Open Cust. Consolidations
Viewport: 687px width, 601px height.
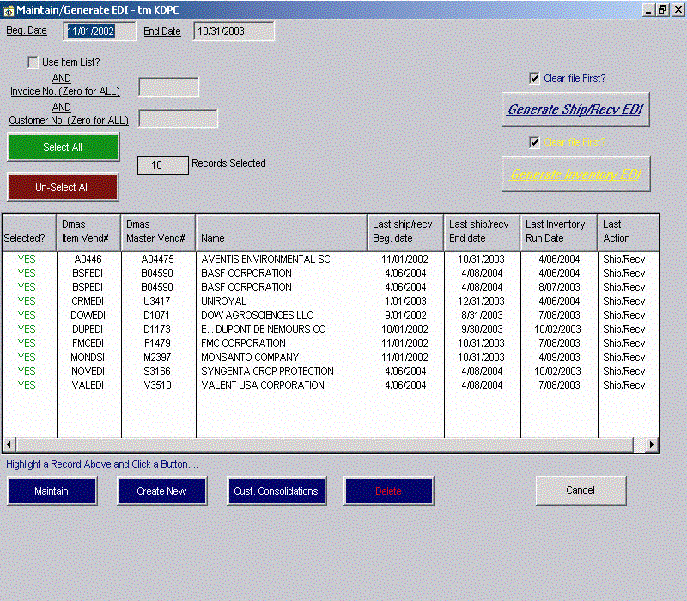[x=276, y=491]
